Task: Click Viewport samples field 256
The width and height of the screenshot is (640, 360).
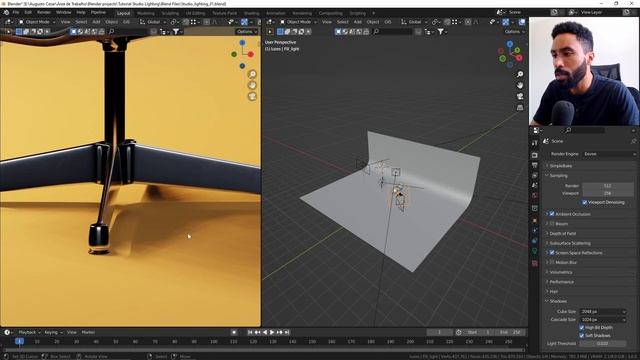Action: [x=608, y=193]
